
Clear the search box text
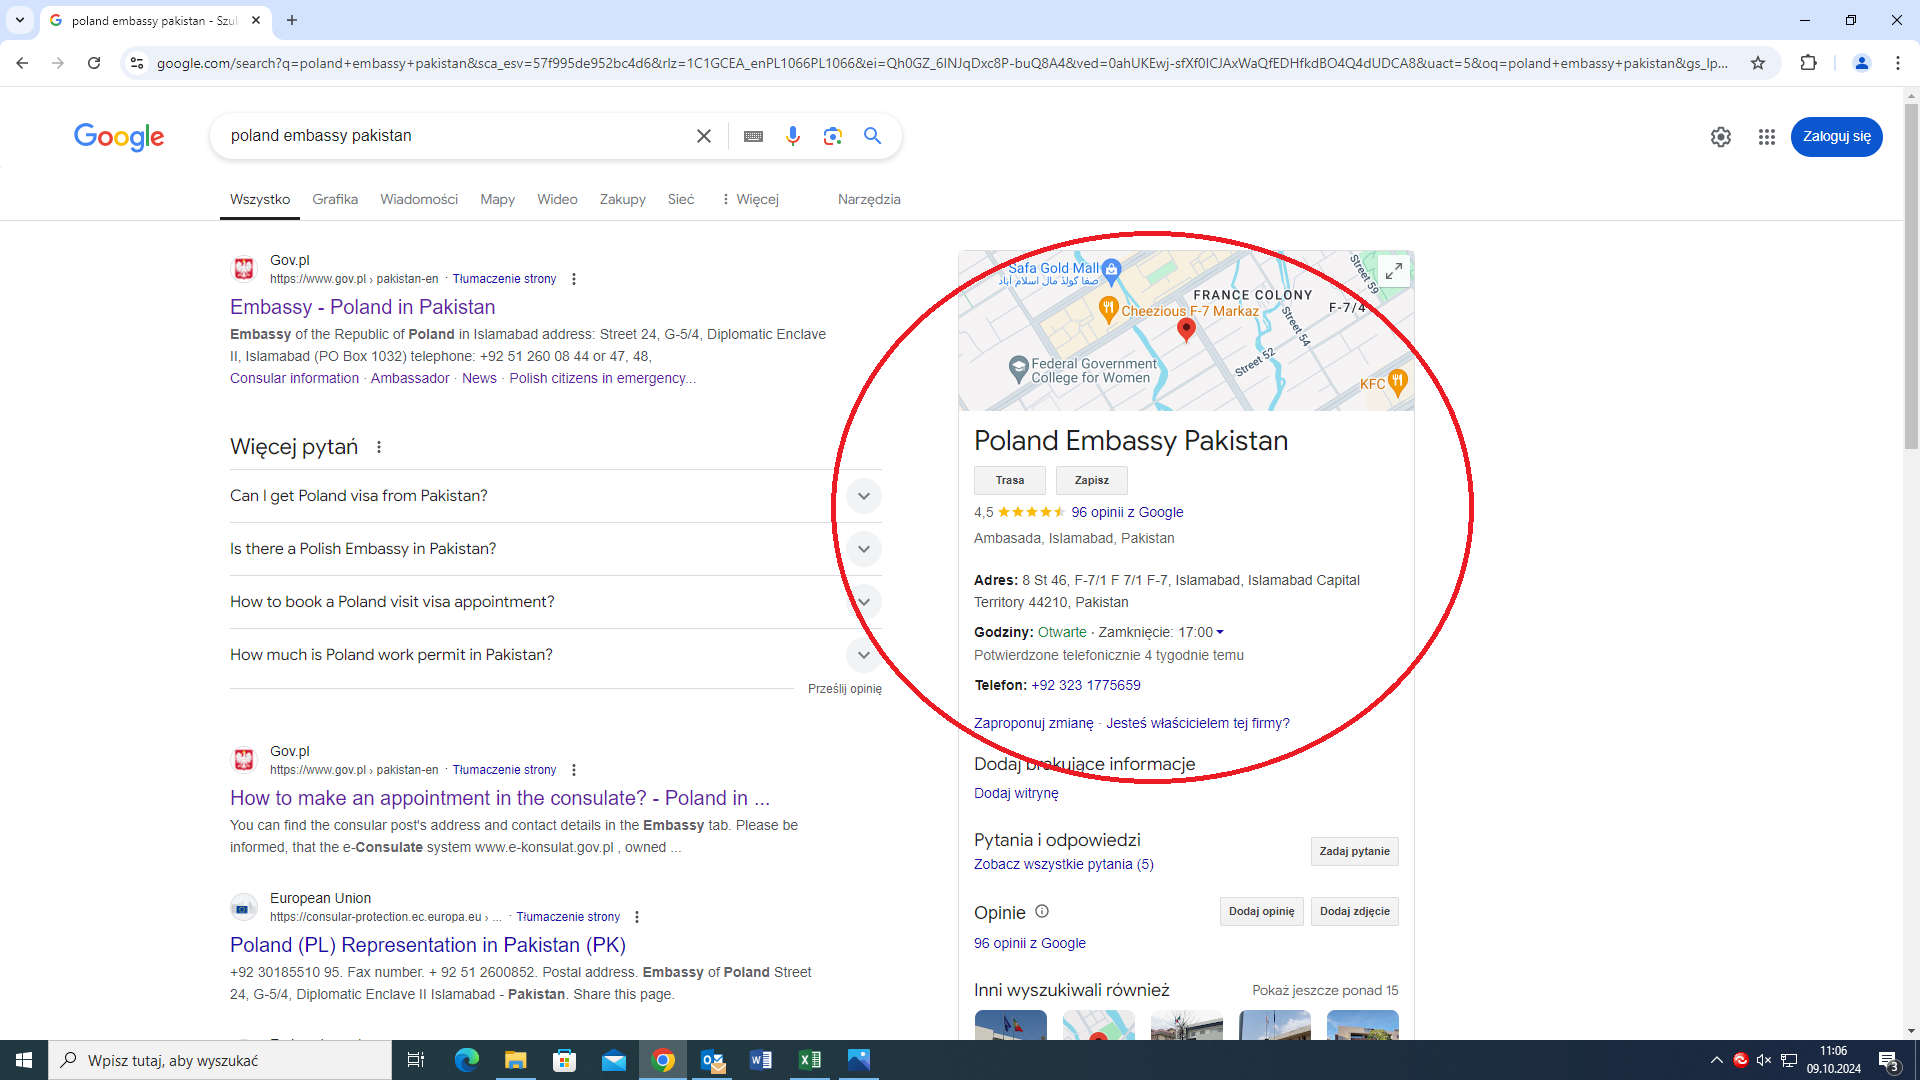click(x=704, y=136)
